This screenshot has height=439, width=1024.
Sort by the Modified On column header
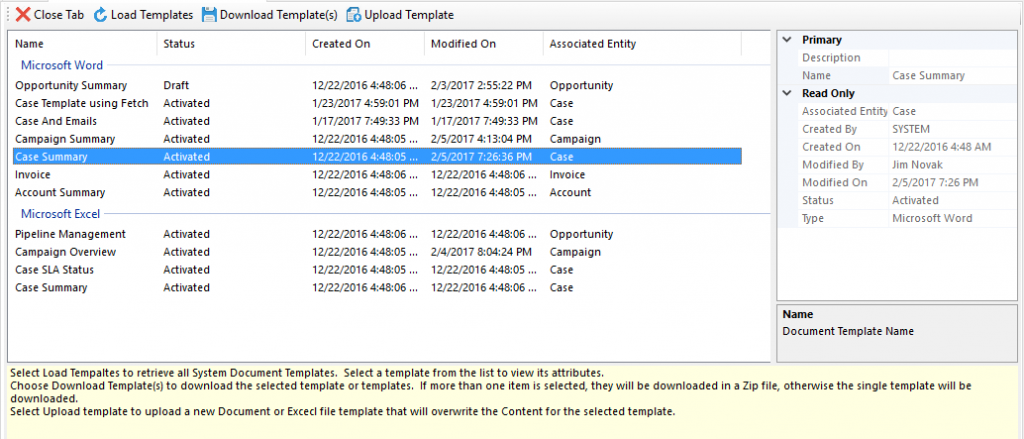pyautogui.click(x=483, y=44)
